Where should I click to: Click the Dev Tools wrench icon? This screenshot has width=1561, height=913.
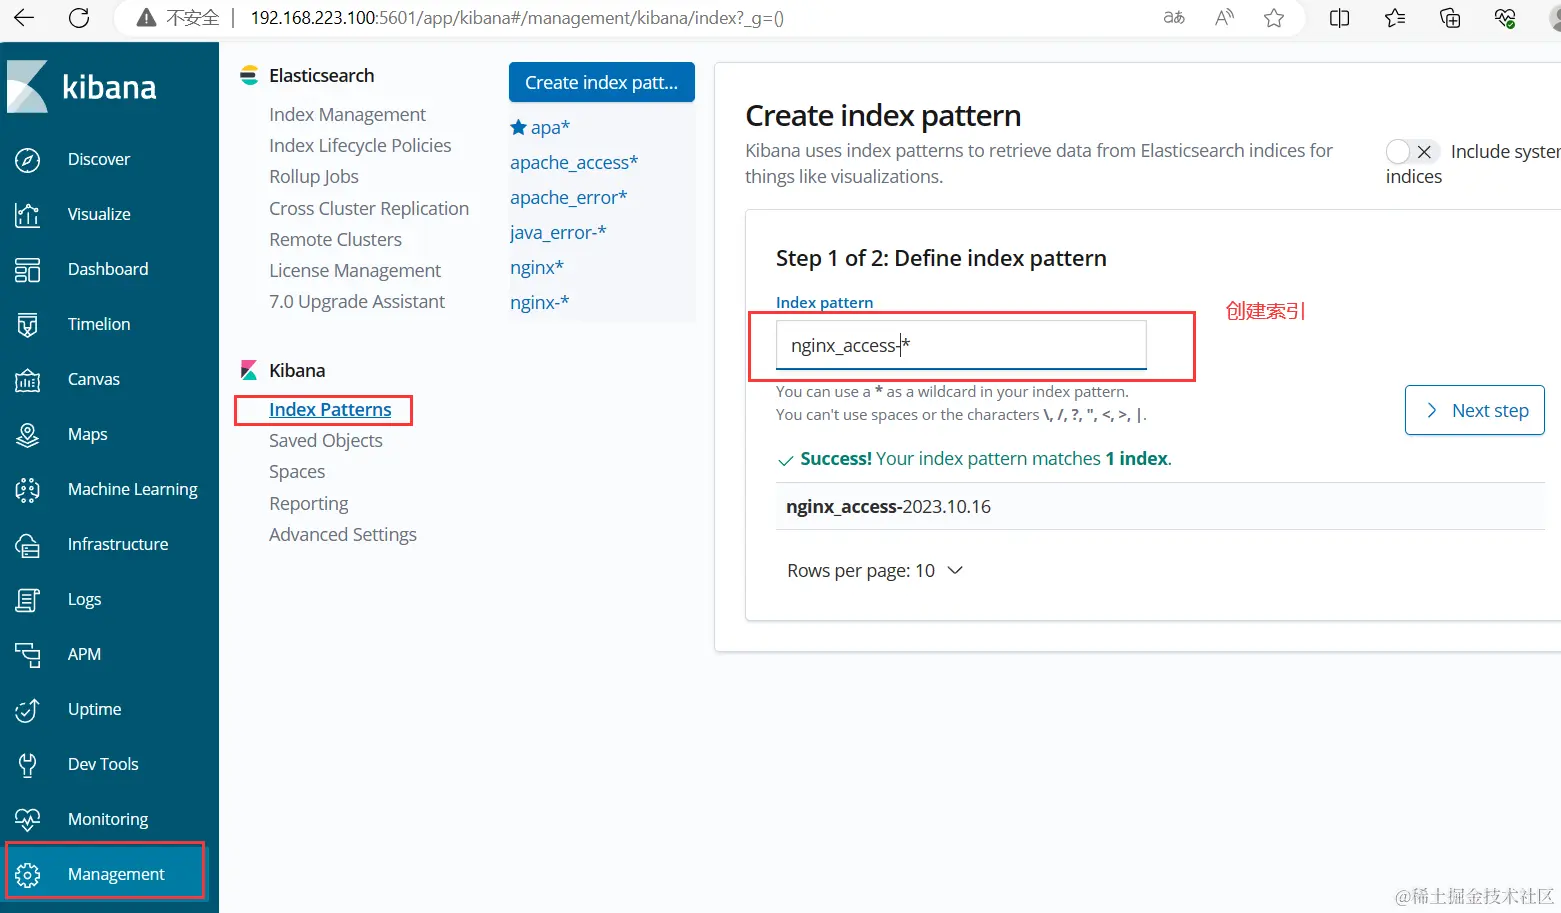[28, 765]
